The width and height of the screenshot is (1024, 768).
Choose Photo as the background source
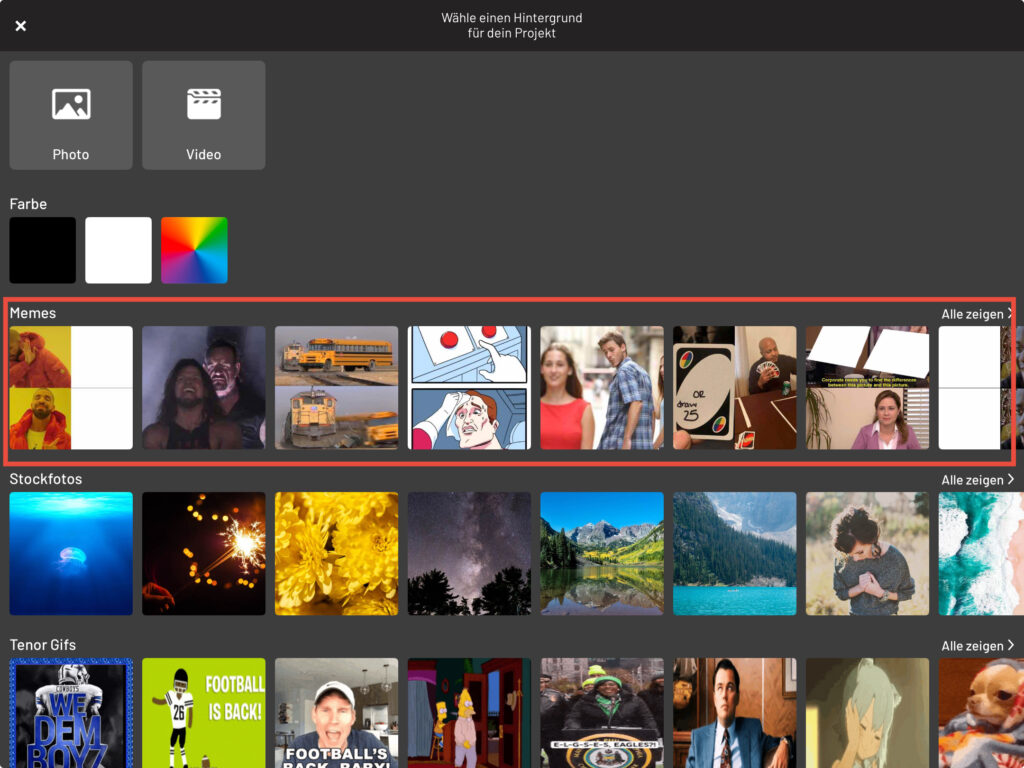pos(71,115)
